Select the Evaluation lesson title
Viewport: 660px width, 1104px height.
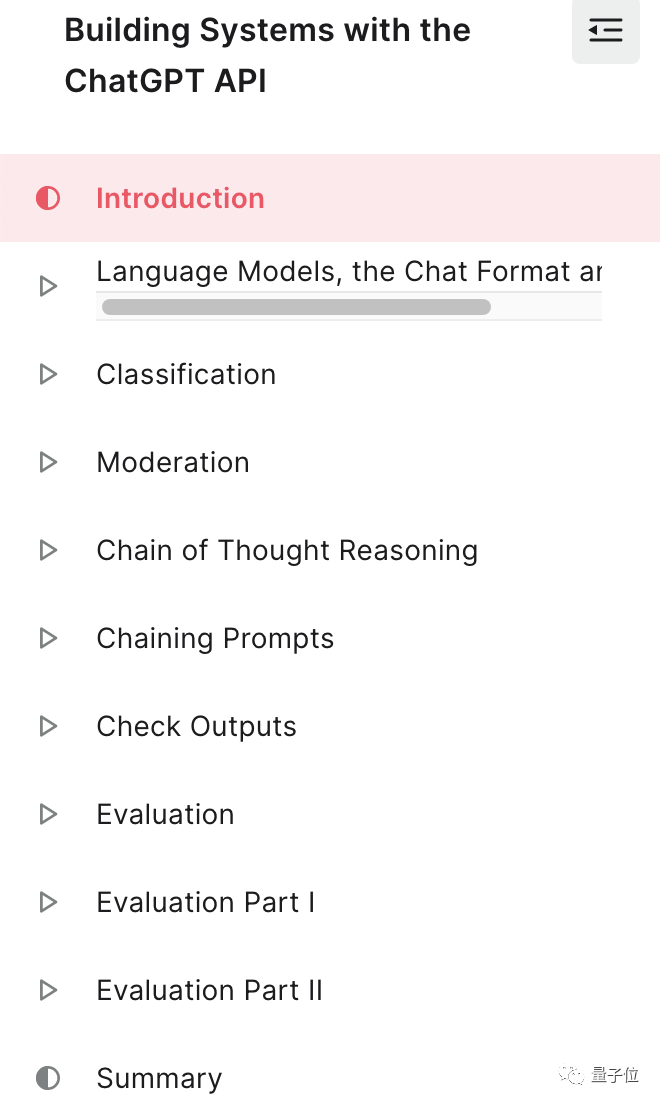(165, 814)
